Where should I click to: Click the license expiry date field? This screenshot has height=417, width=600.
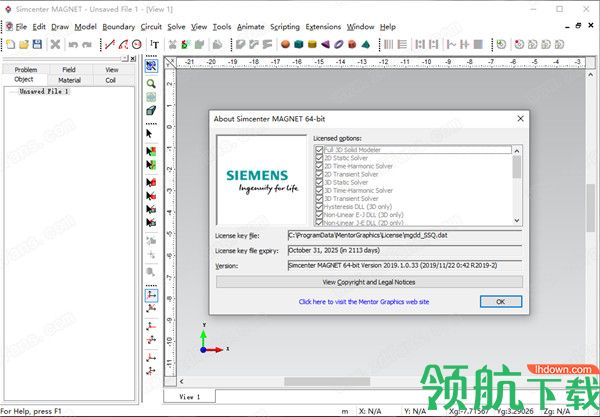point(405,250)
